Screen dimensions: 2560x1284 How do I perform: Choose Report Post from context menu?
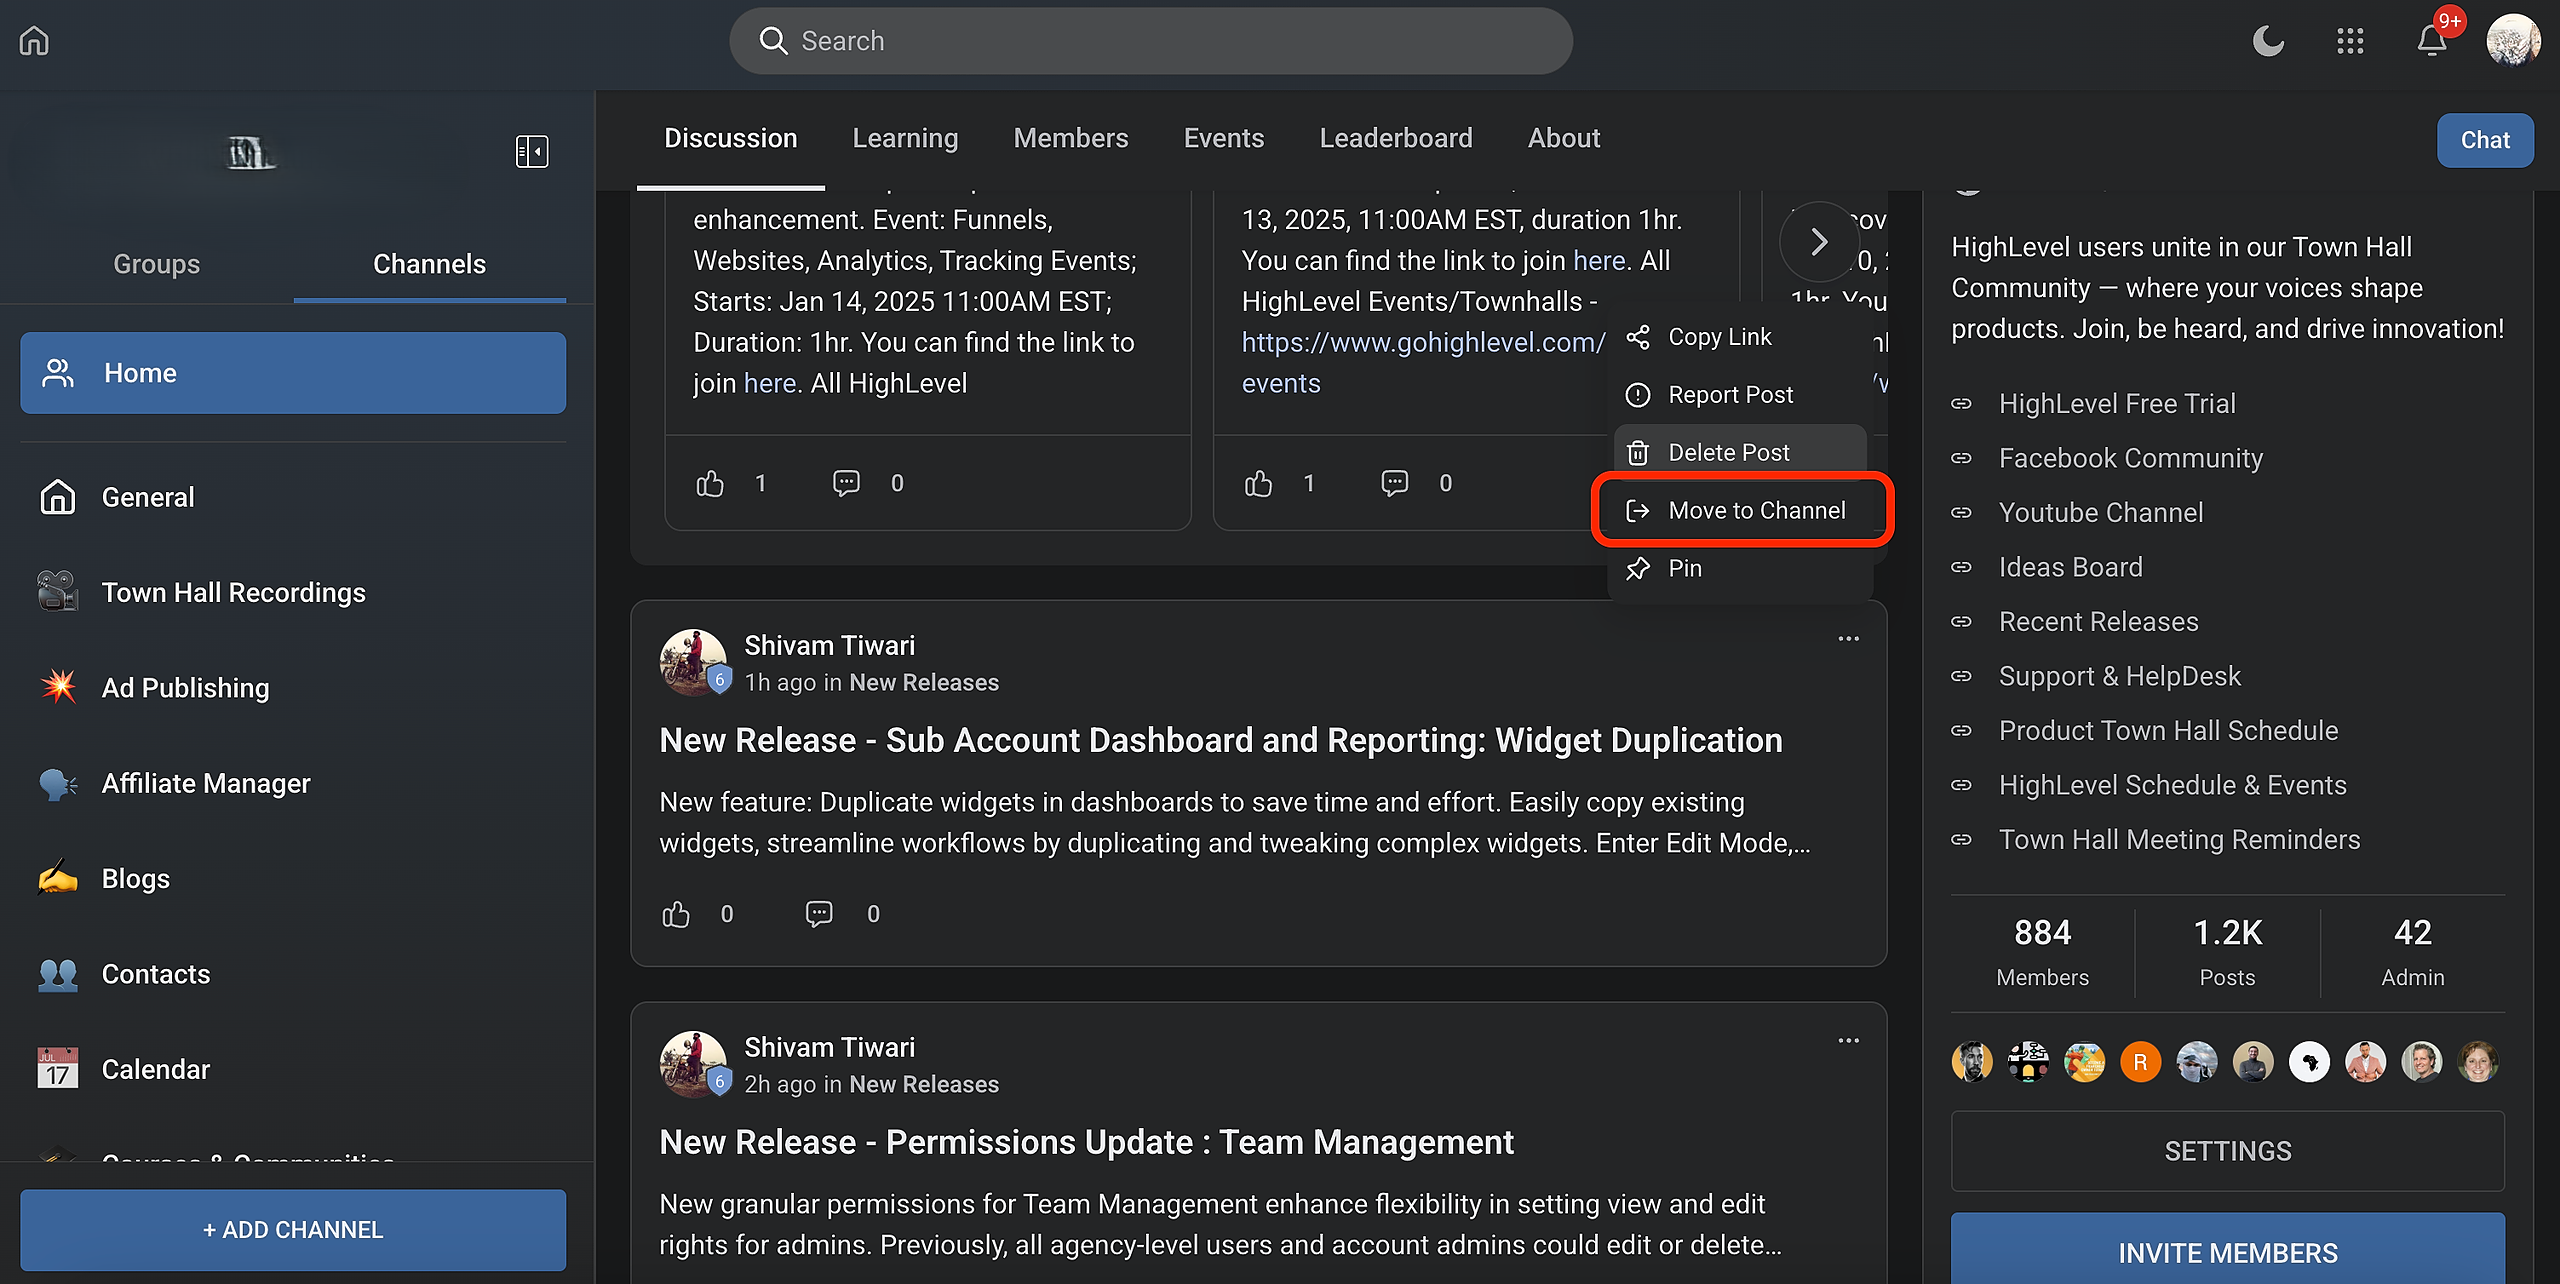1740,395
